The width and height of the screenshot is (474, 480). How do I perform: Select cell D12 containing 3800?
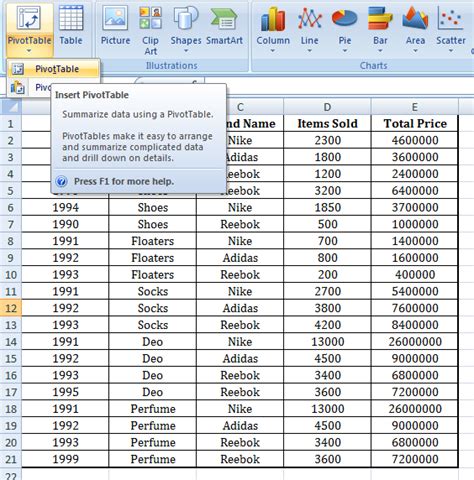(x=327, y=308)
